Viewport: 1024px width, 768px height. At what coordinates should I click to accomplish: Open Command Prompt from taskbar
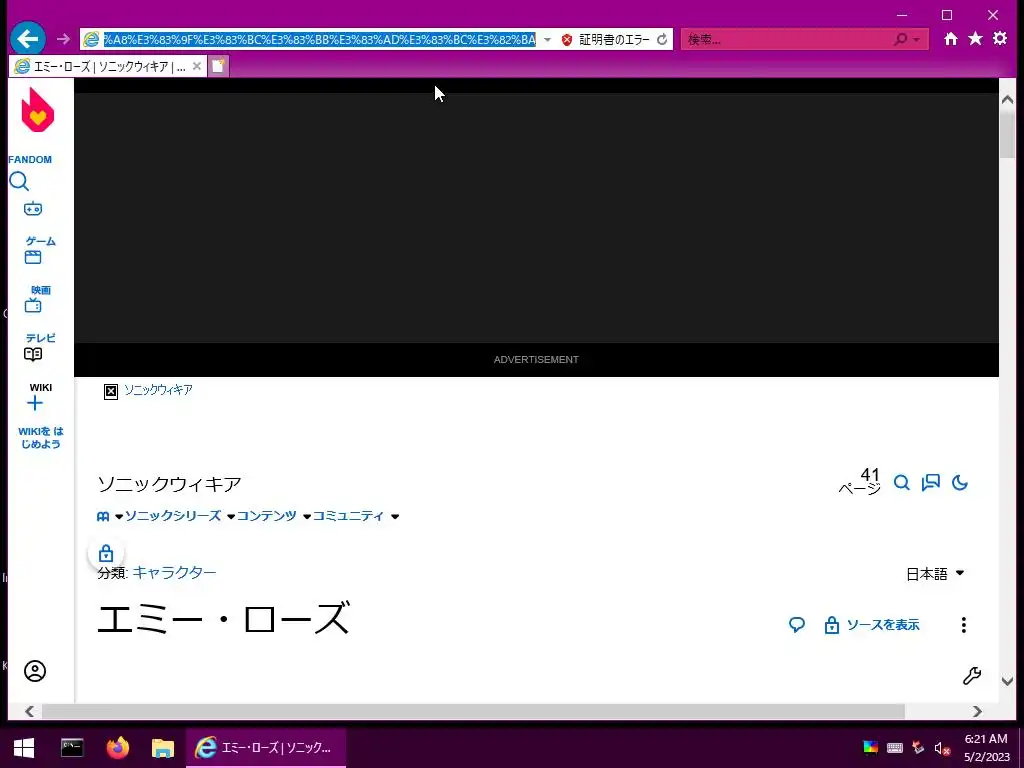(72, 748)
